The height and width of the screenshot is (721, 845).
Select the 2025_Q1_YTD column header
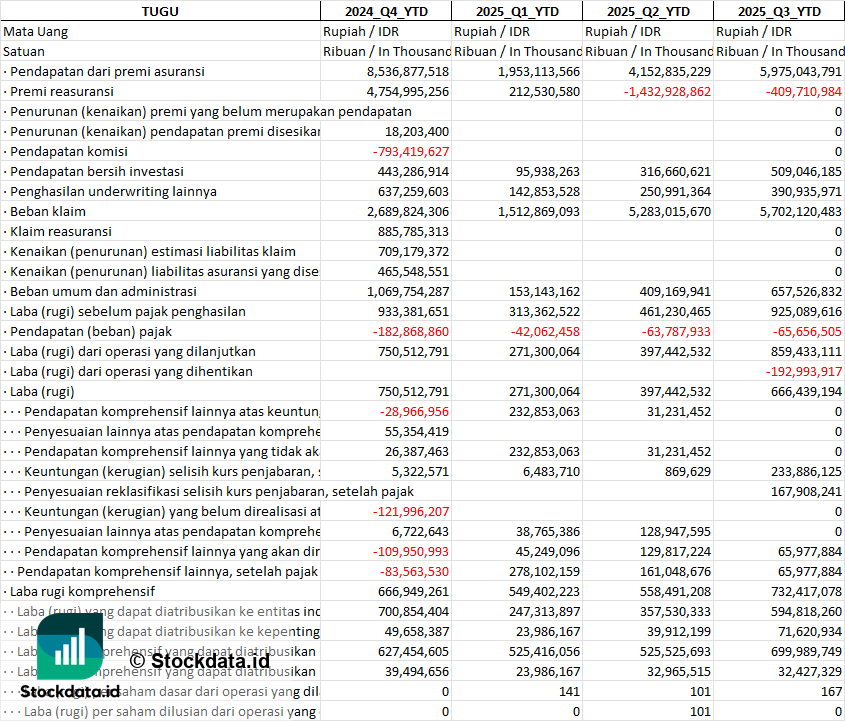tap(516, 11)
